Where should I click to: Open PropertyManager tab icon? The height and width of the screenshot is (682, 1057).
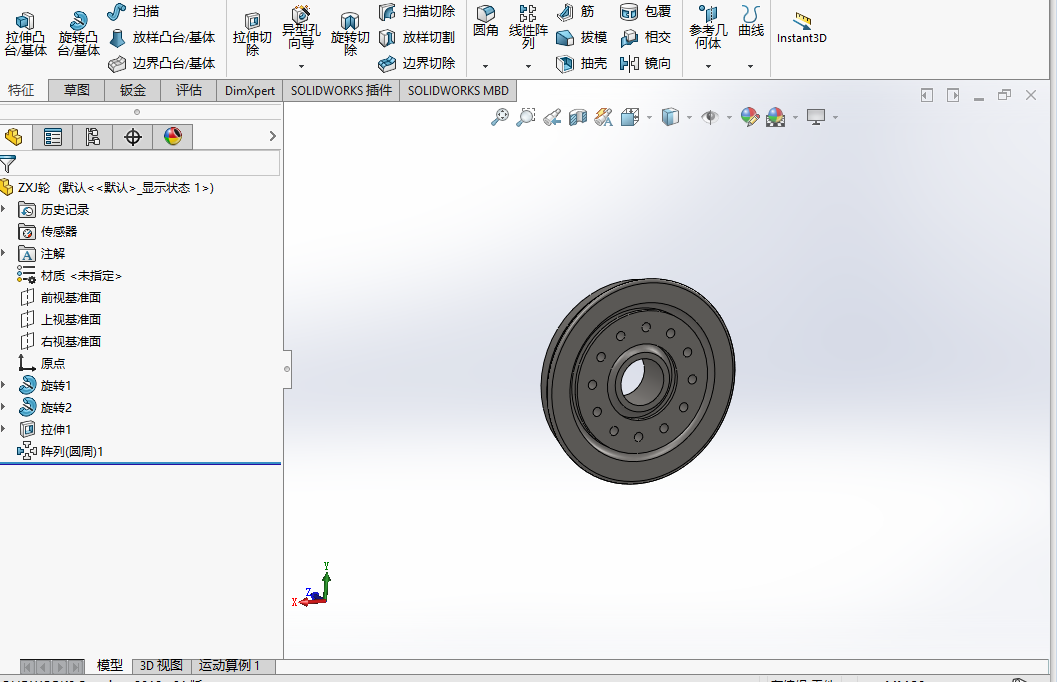click(x=53, y=137)
